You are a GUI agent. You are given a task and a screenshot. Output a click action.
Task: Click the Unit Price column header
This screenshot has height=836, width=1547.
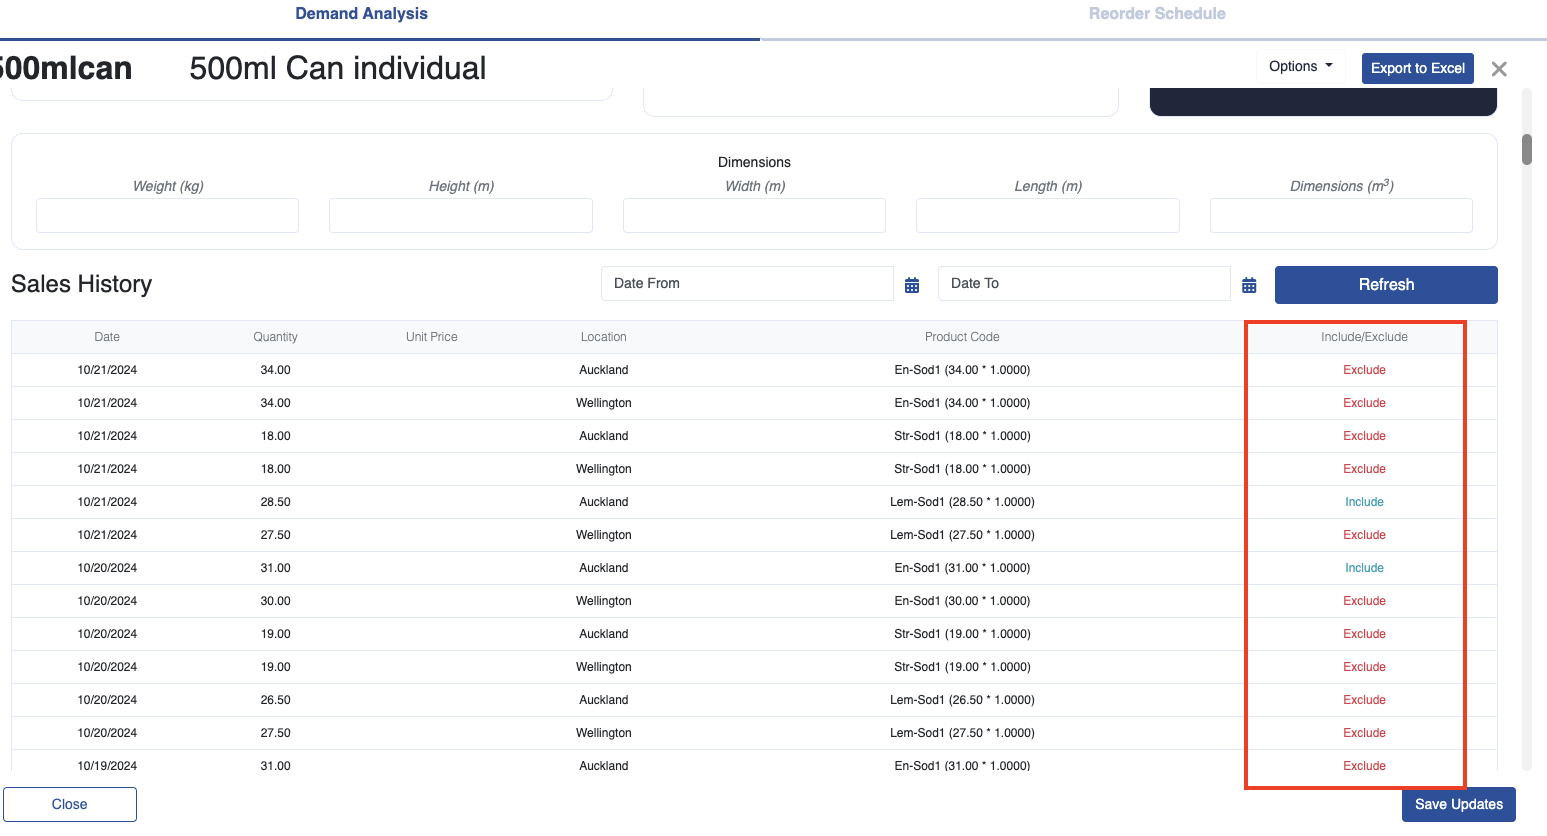point(432,337)
